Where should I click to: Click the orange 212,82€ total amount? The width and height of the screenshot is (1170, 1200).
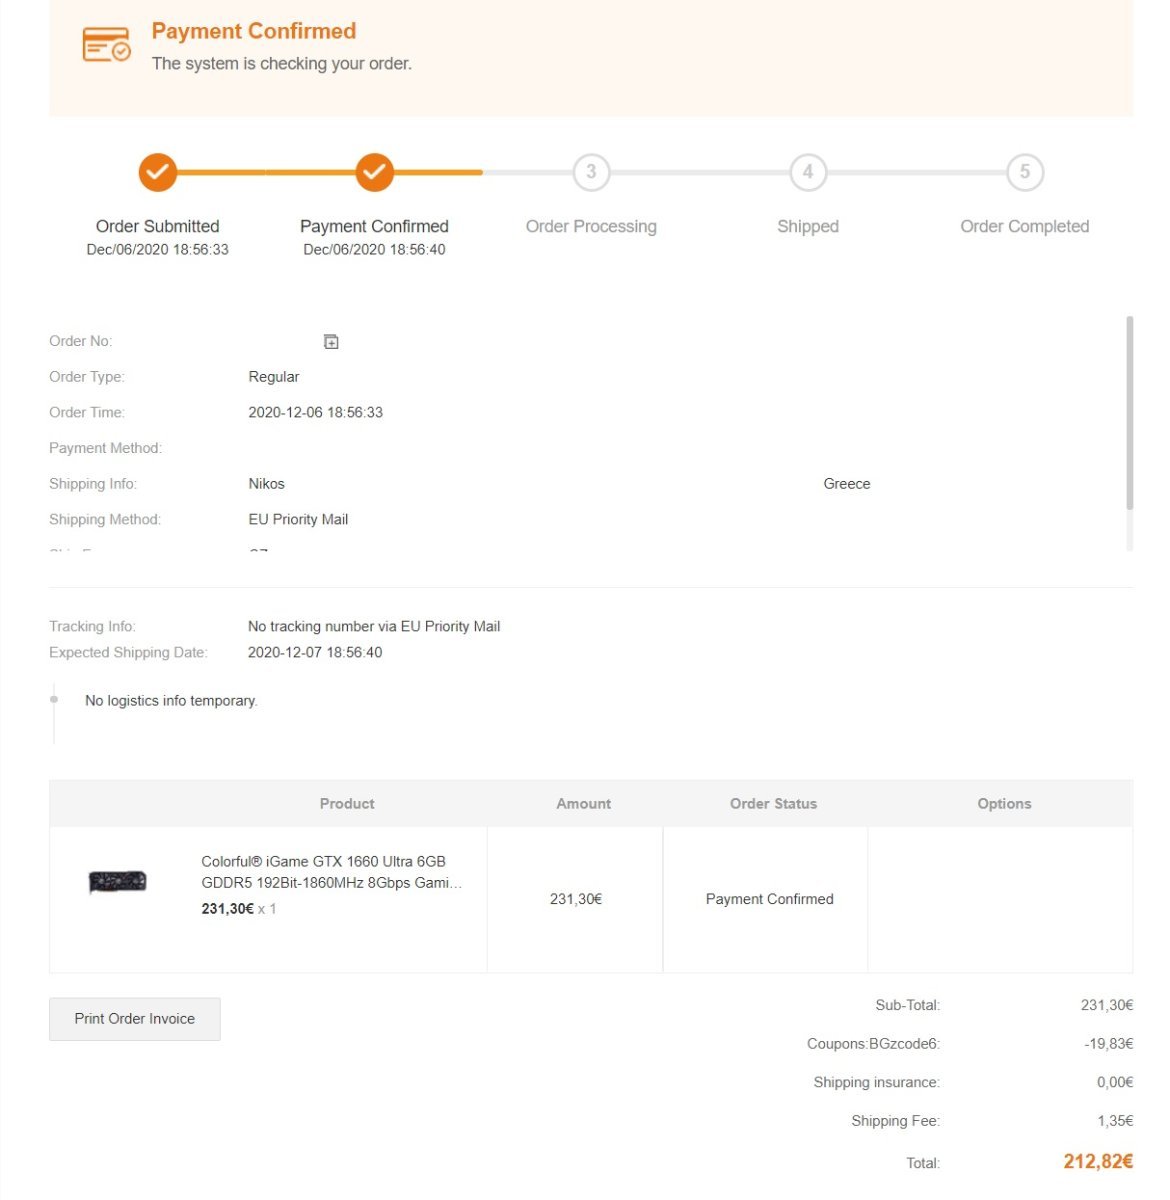[x=1098, y=1161]
